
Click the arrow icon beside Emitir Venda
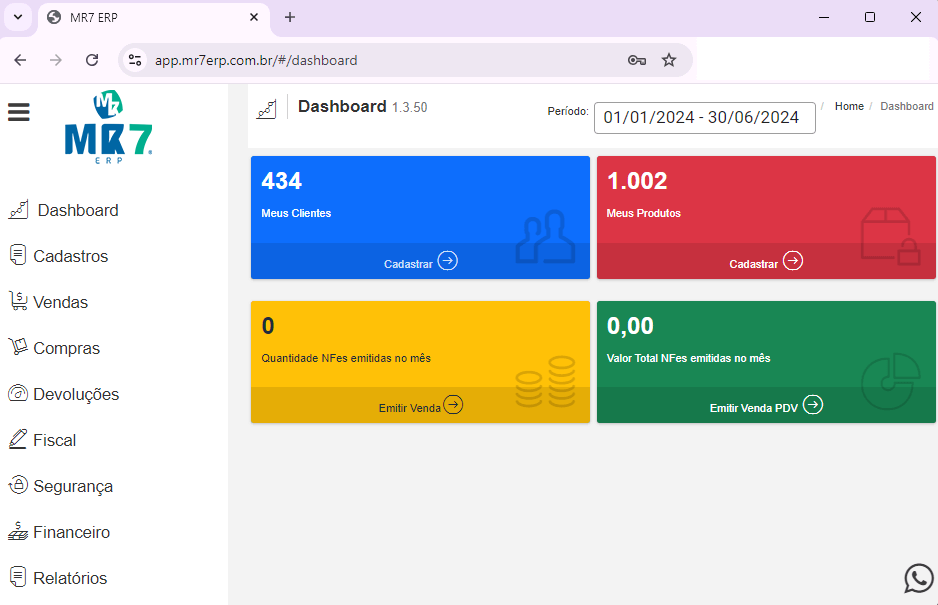(453, 405)
